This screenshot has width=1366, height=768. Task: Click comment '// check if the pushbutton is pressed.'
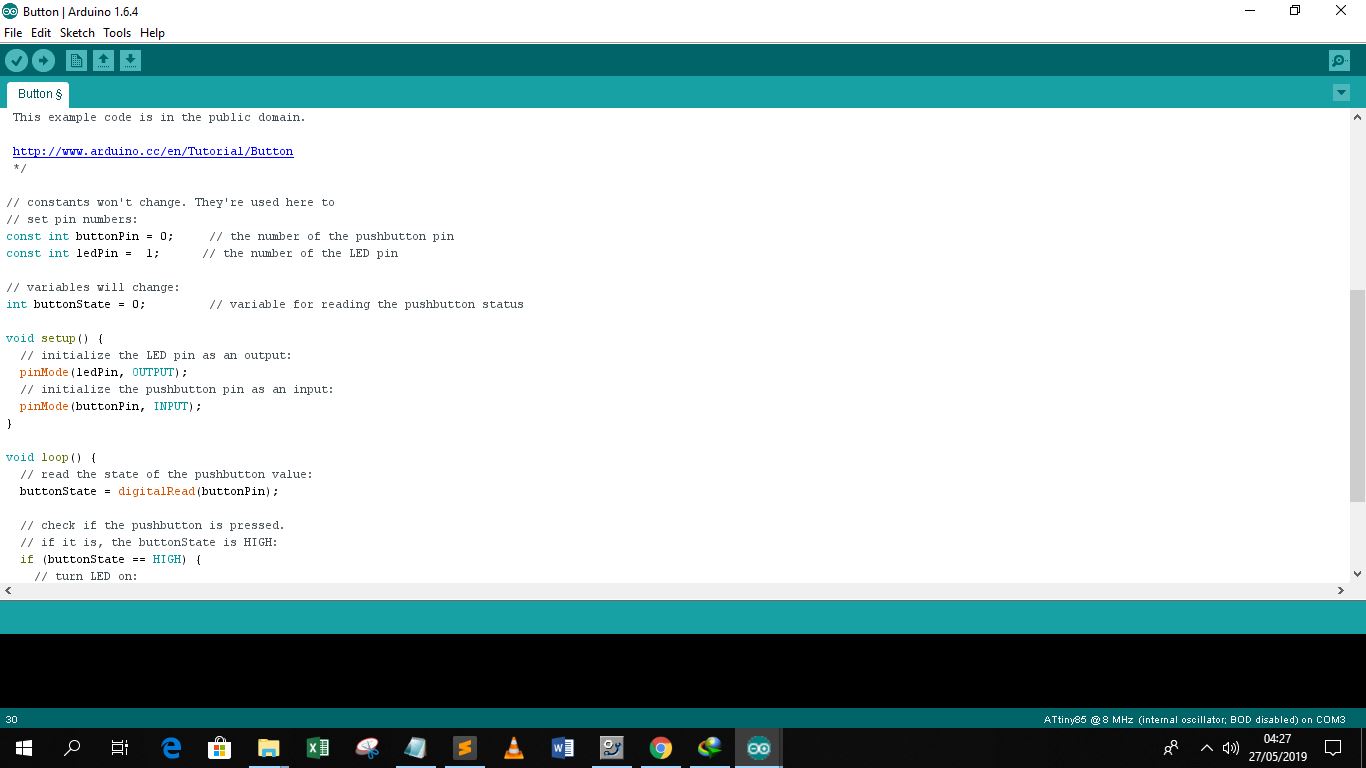[x=152, y=526]
